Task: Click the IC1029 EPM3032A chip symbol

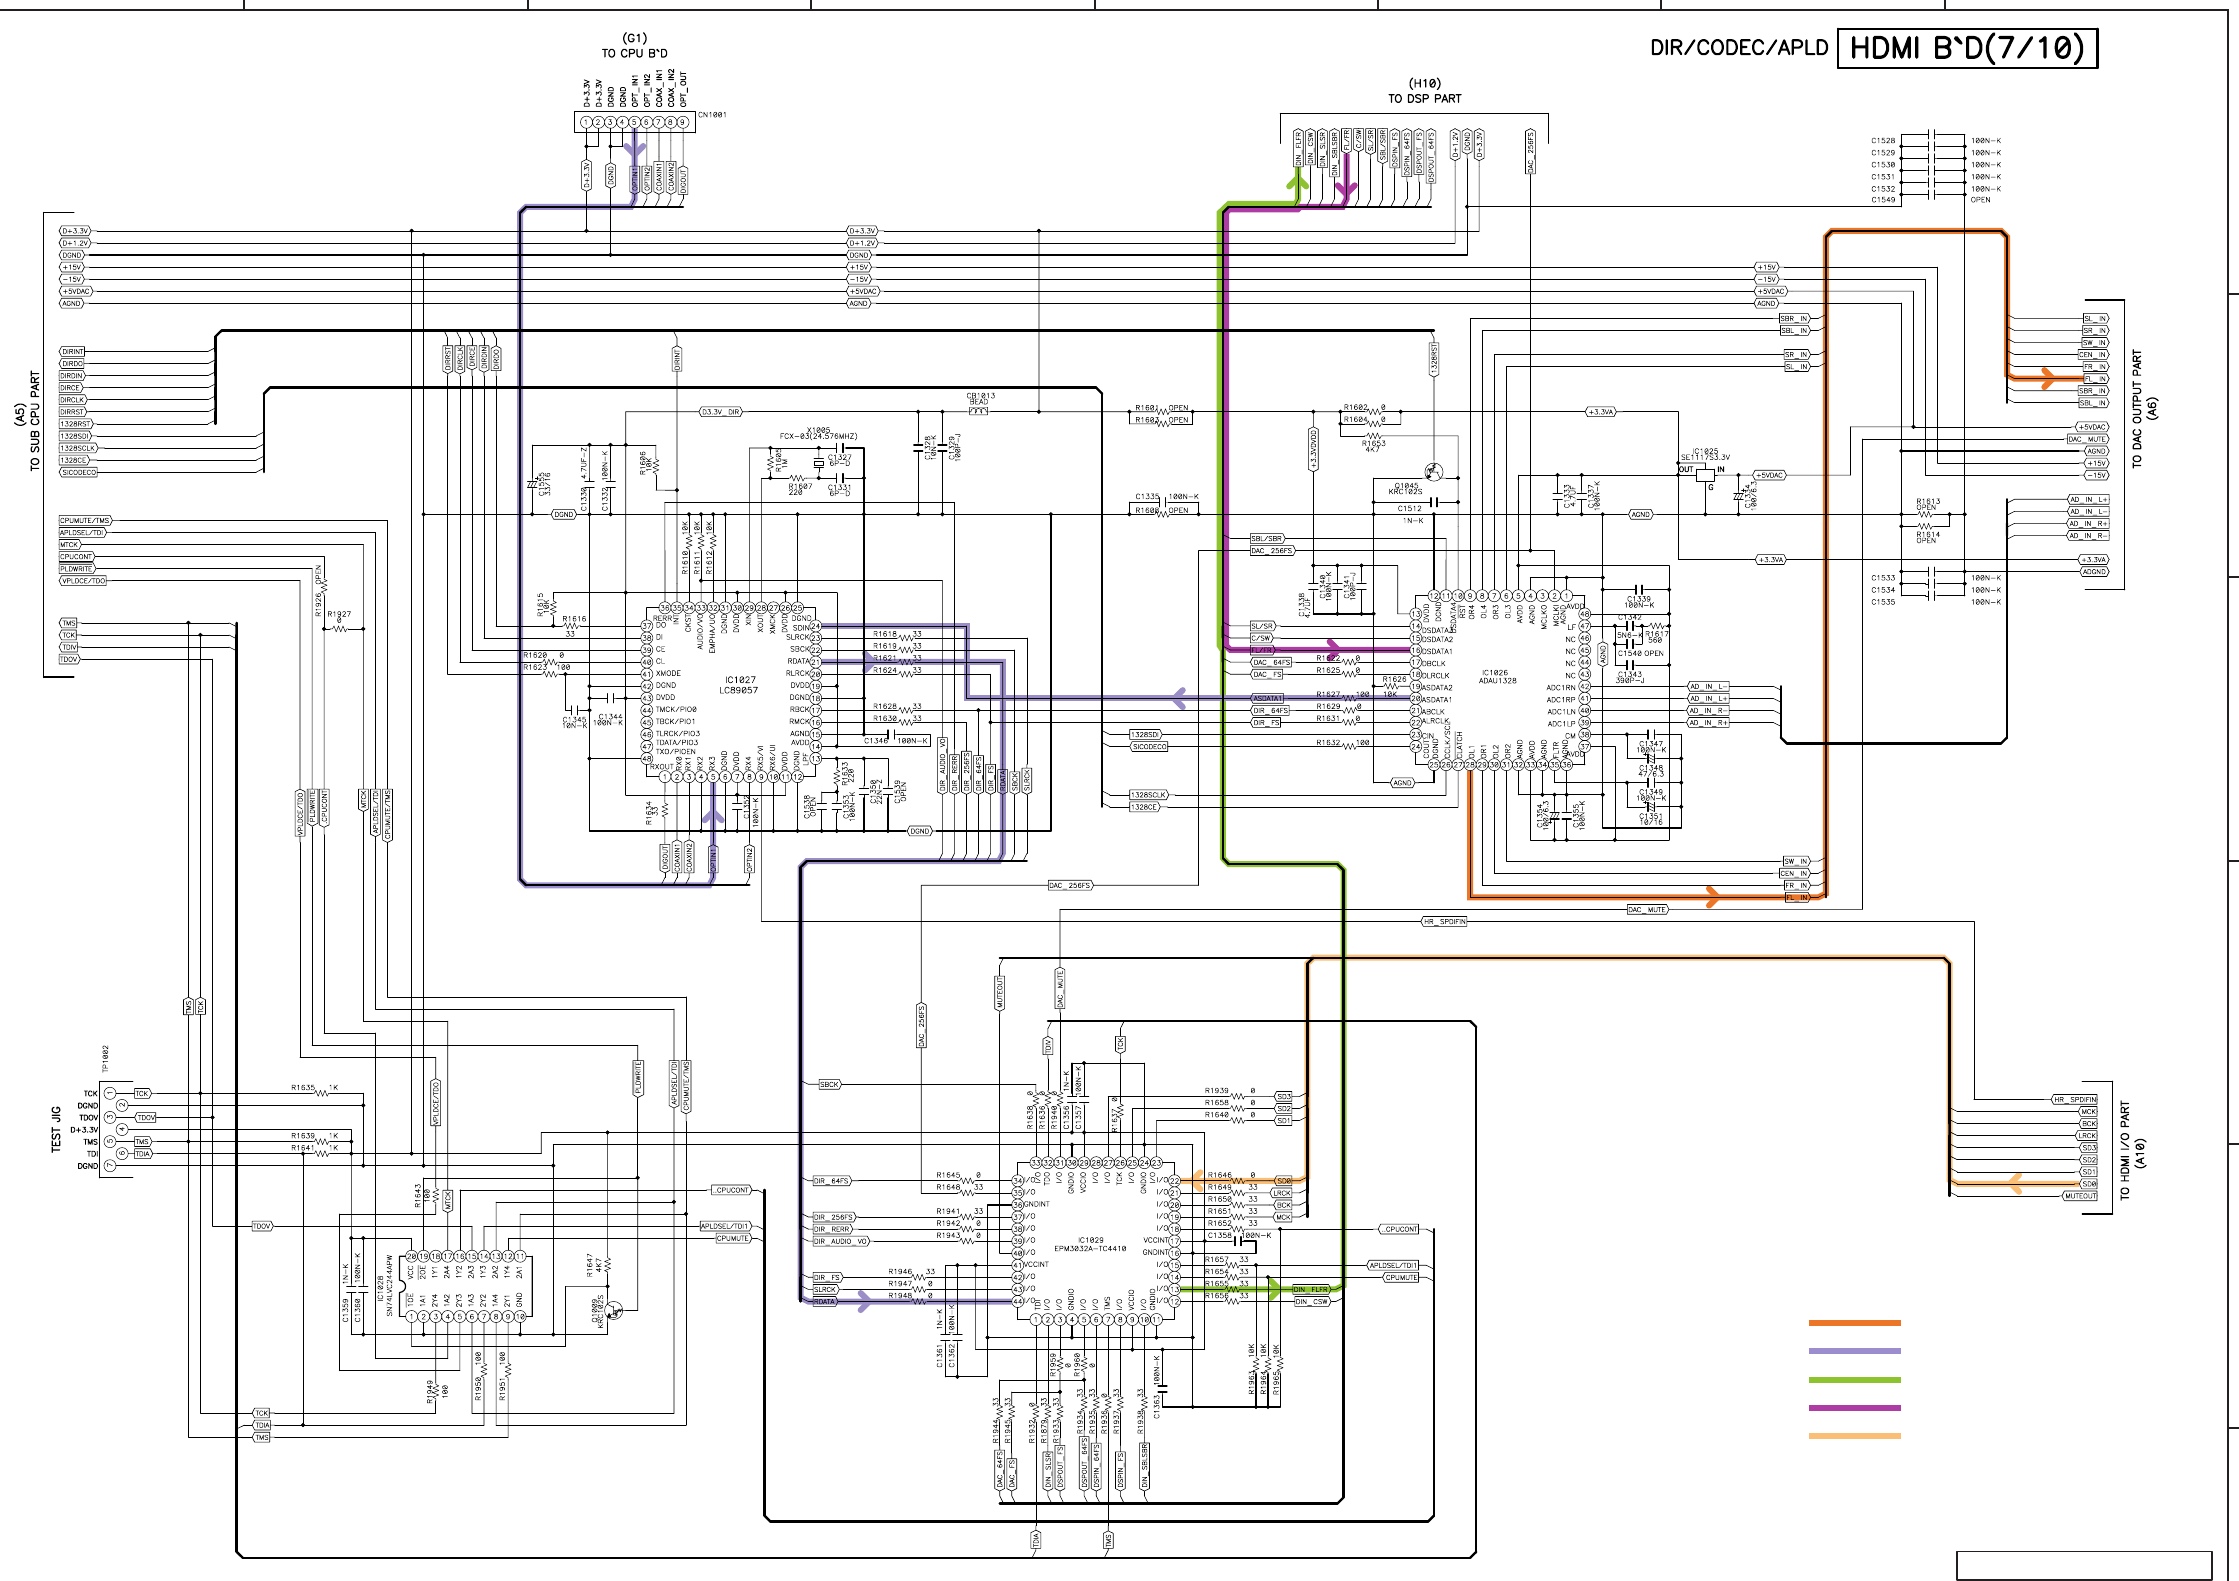Action: 1092,1242
